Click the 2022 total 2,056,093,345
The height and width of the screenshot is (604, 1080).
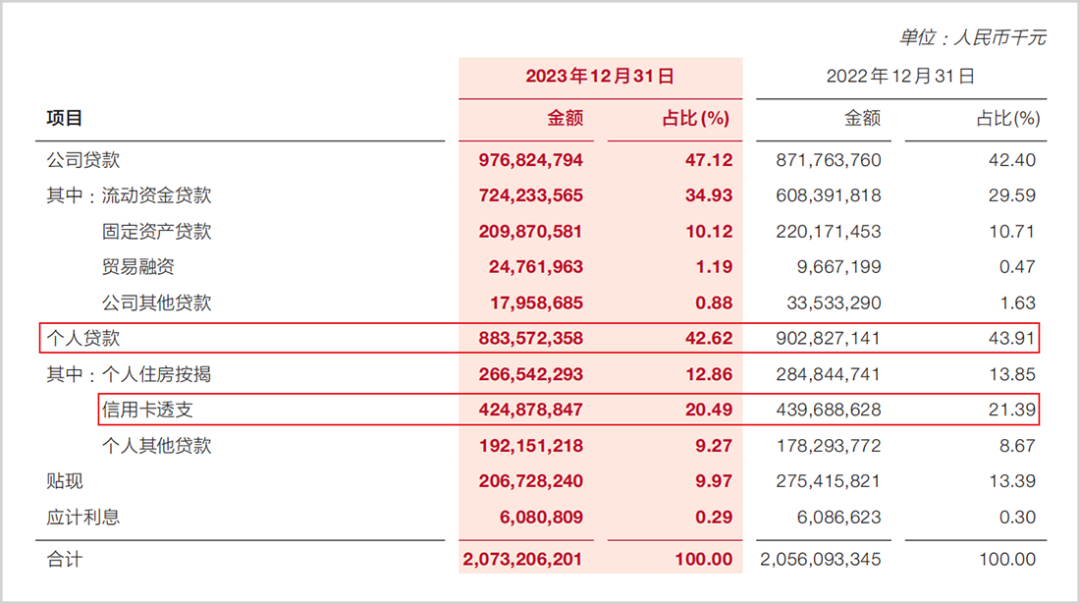pyautogui.click(x=820, y=559)
